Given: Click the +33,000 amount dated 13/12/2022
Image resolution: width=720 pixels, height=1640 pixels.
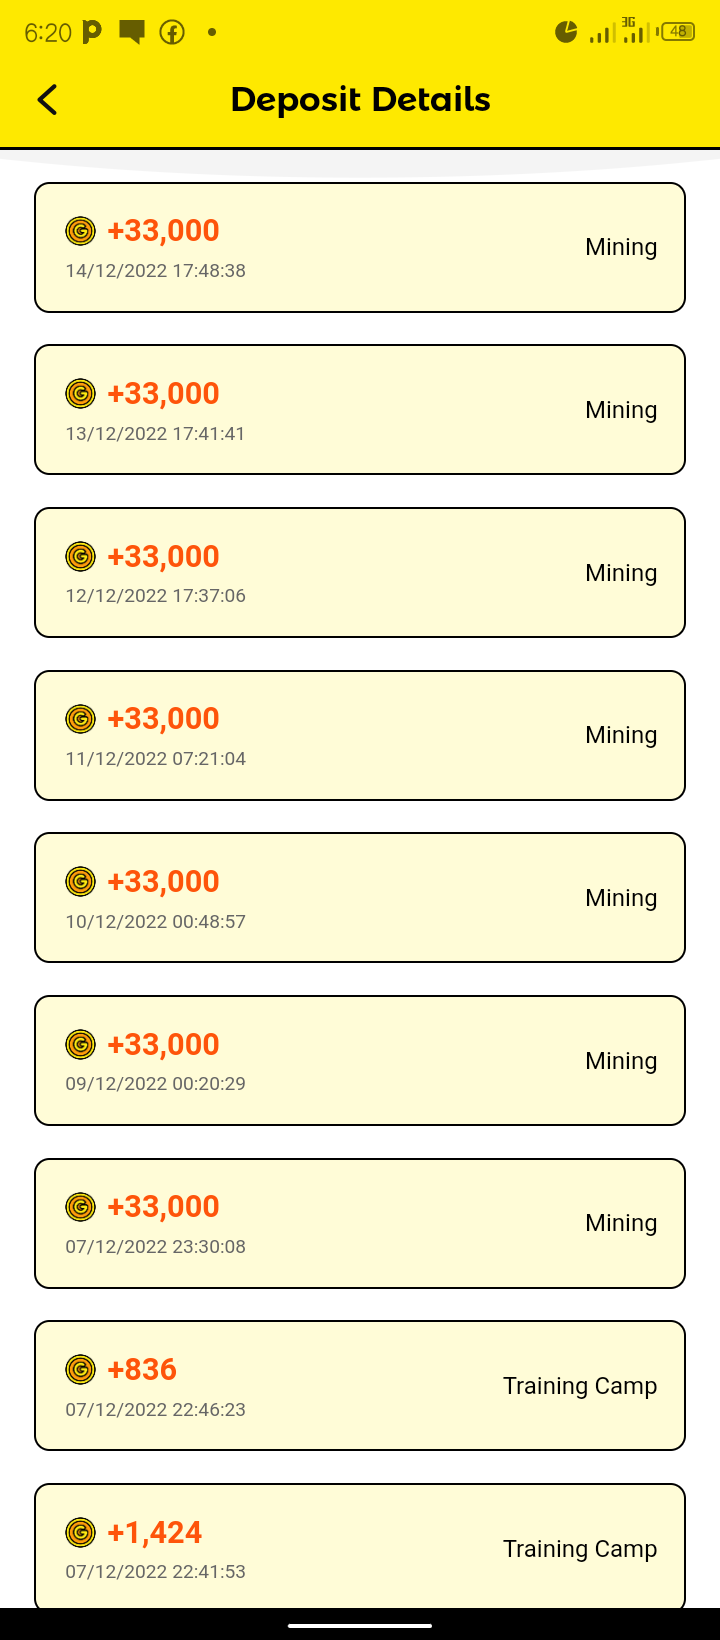Looking at the screenshot, I should [163, 394].
